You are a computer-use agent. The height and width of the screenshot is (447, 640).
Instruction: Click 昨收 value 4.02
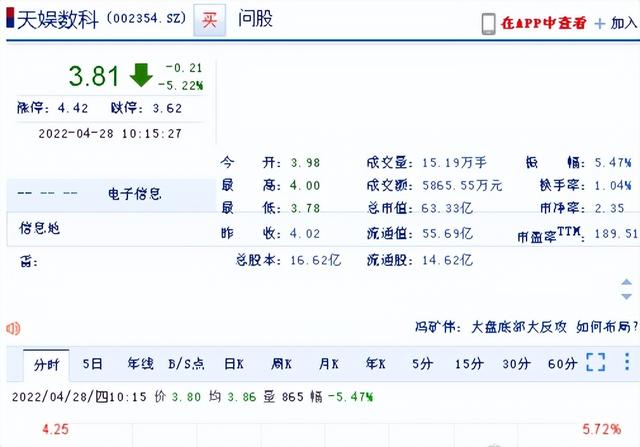[305, 234]
